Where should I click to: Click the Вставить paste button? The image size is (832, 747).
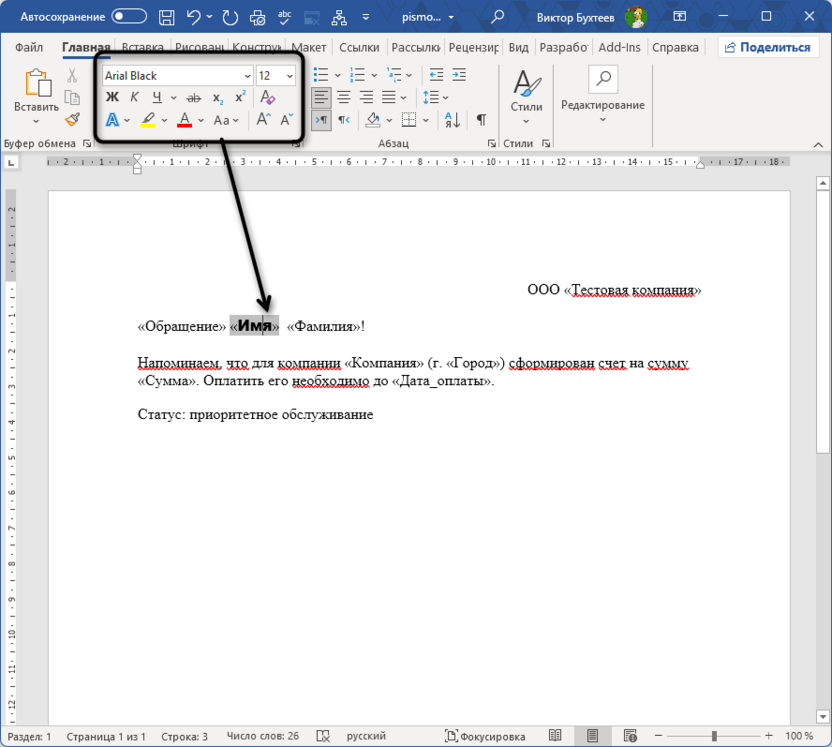coord(37,97)
